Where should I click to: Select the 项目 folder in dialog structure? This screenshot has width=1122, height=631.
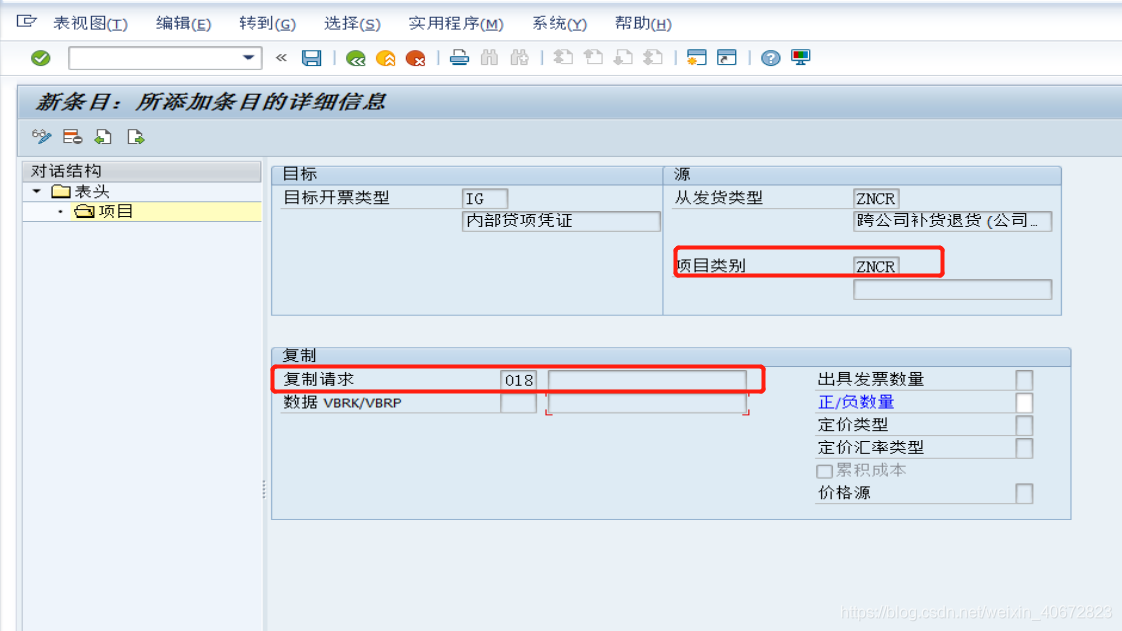104,211
